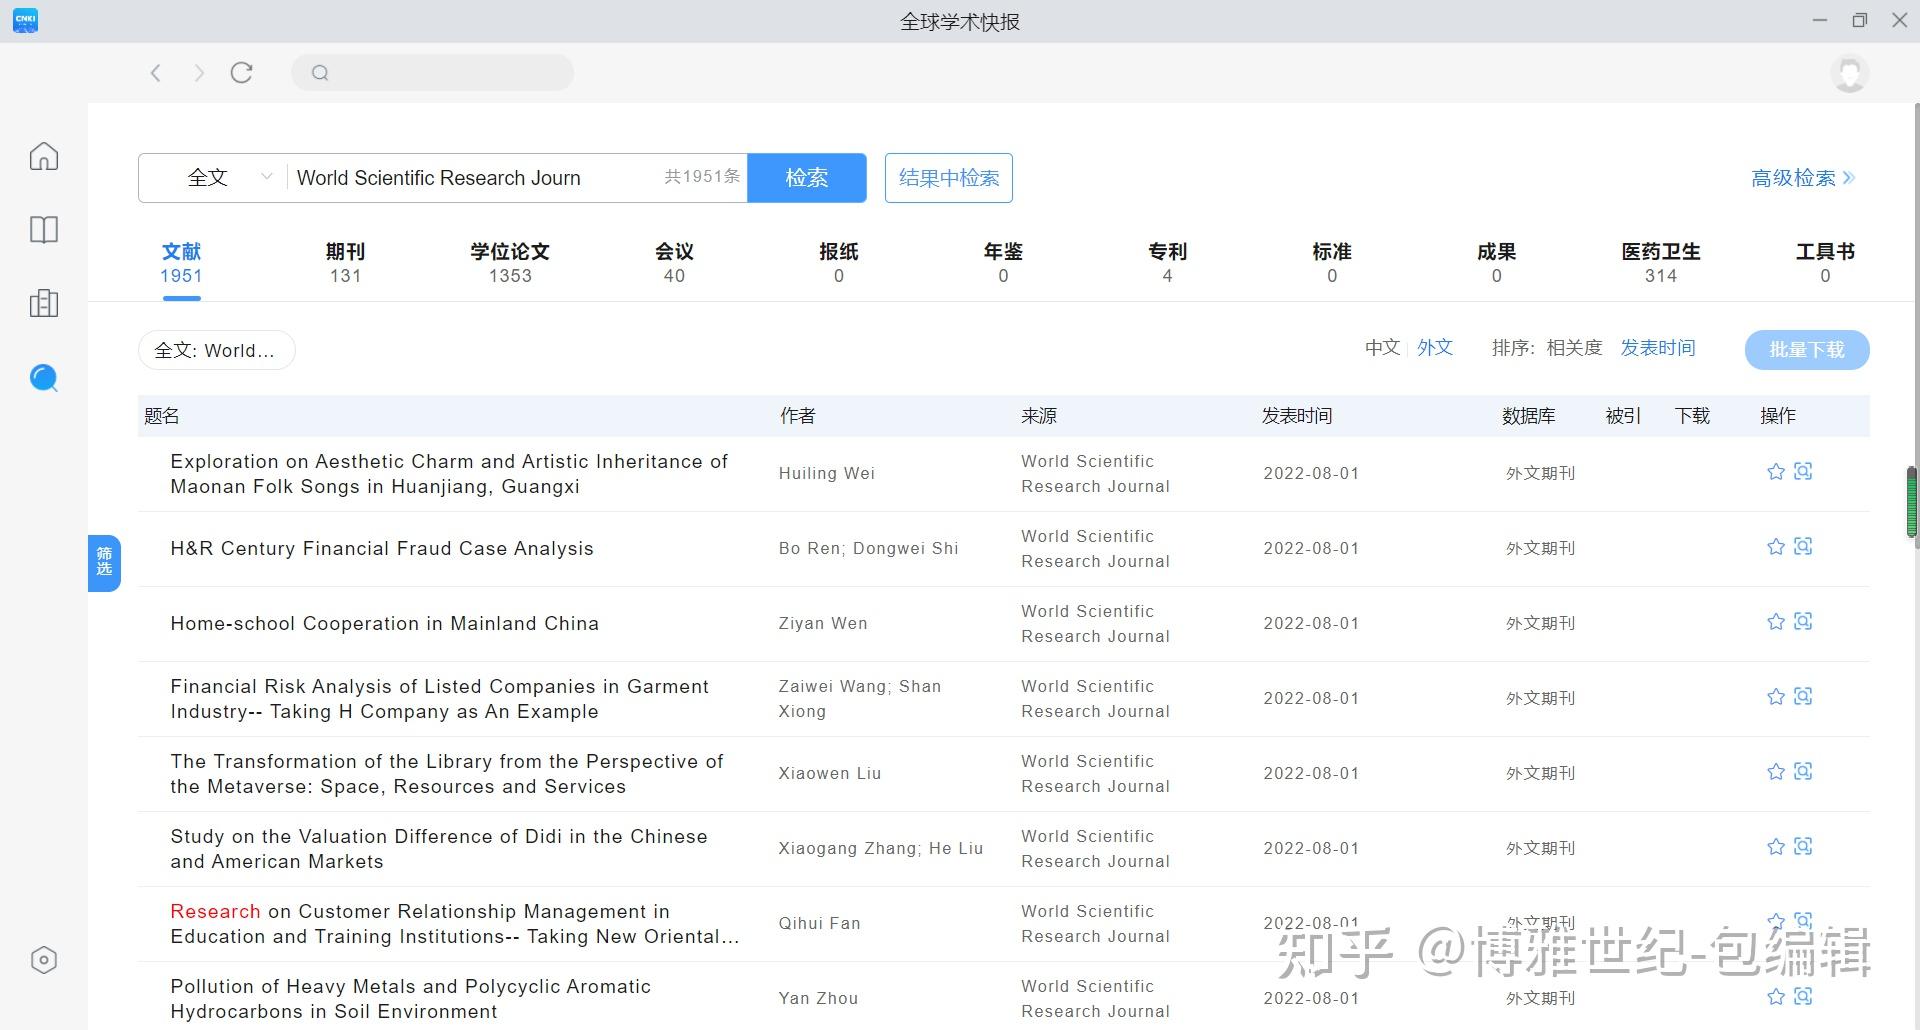Switch to 中文 language results
The image size is (1920, 1030).
pyautogui.click(x=1383, y=348)
